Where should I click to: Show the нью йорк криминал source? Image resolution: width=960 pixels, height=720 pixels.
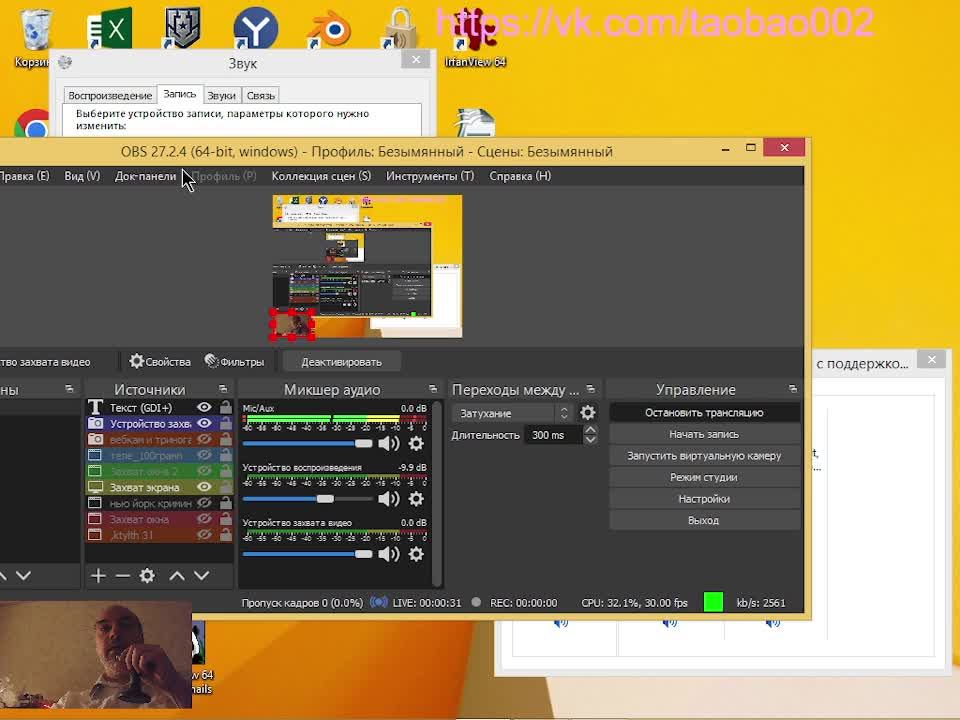(x=204, y=503)
